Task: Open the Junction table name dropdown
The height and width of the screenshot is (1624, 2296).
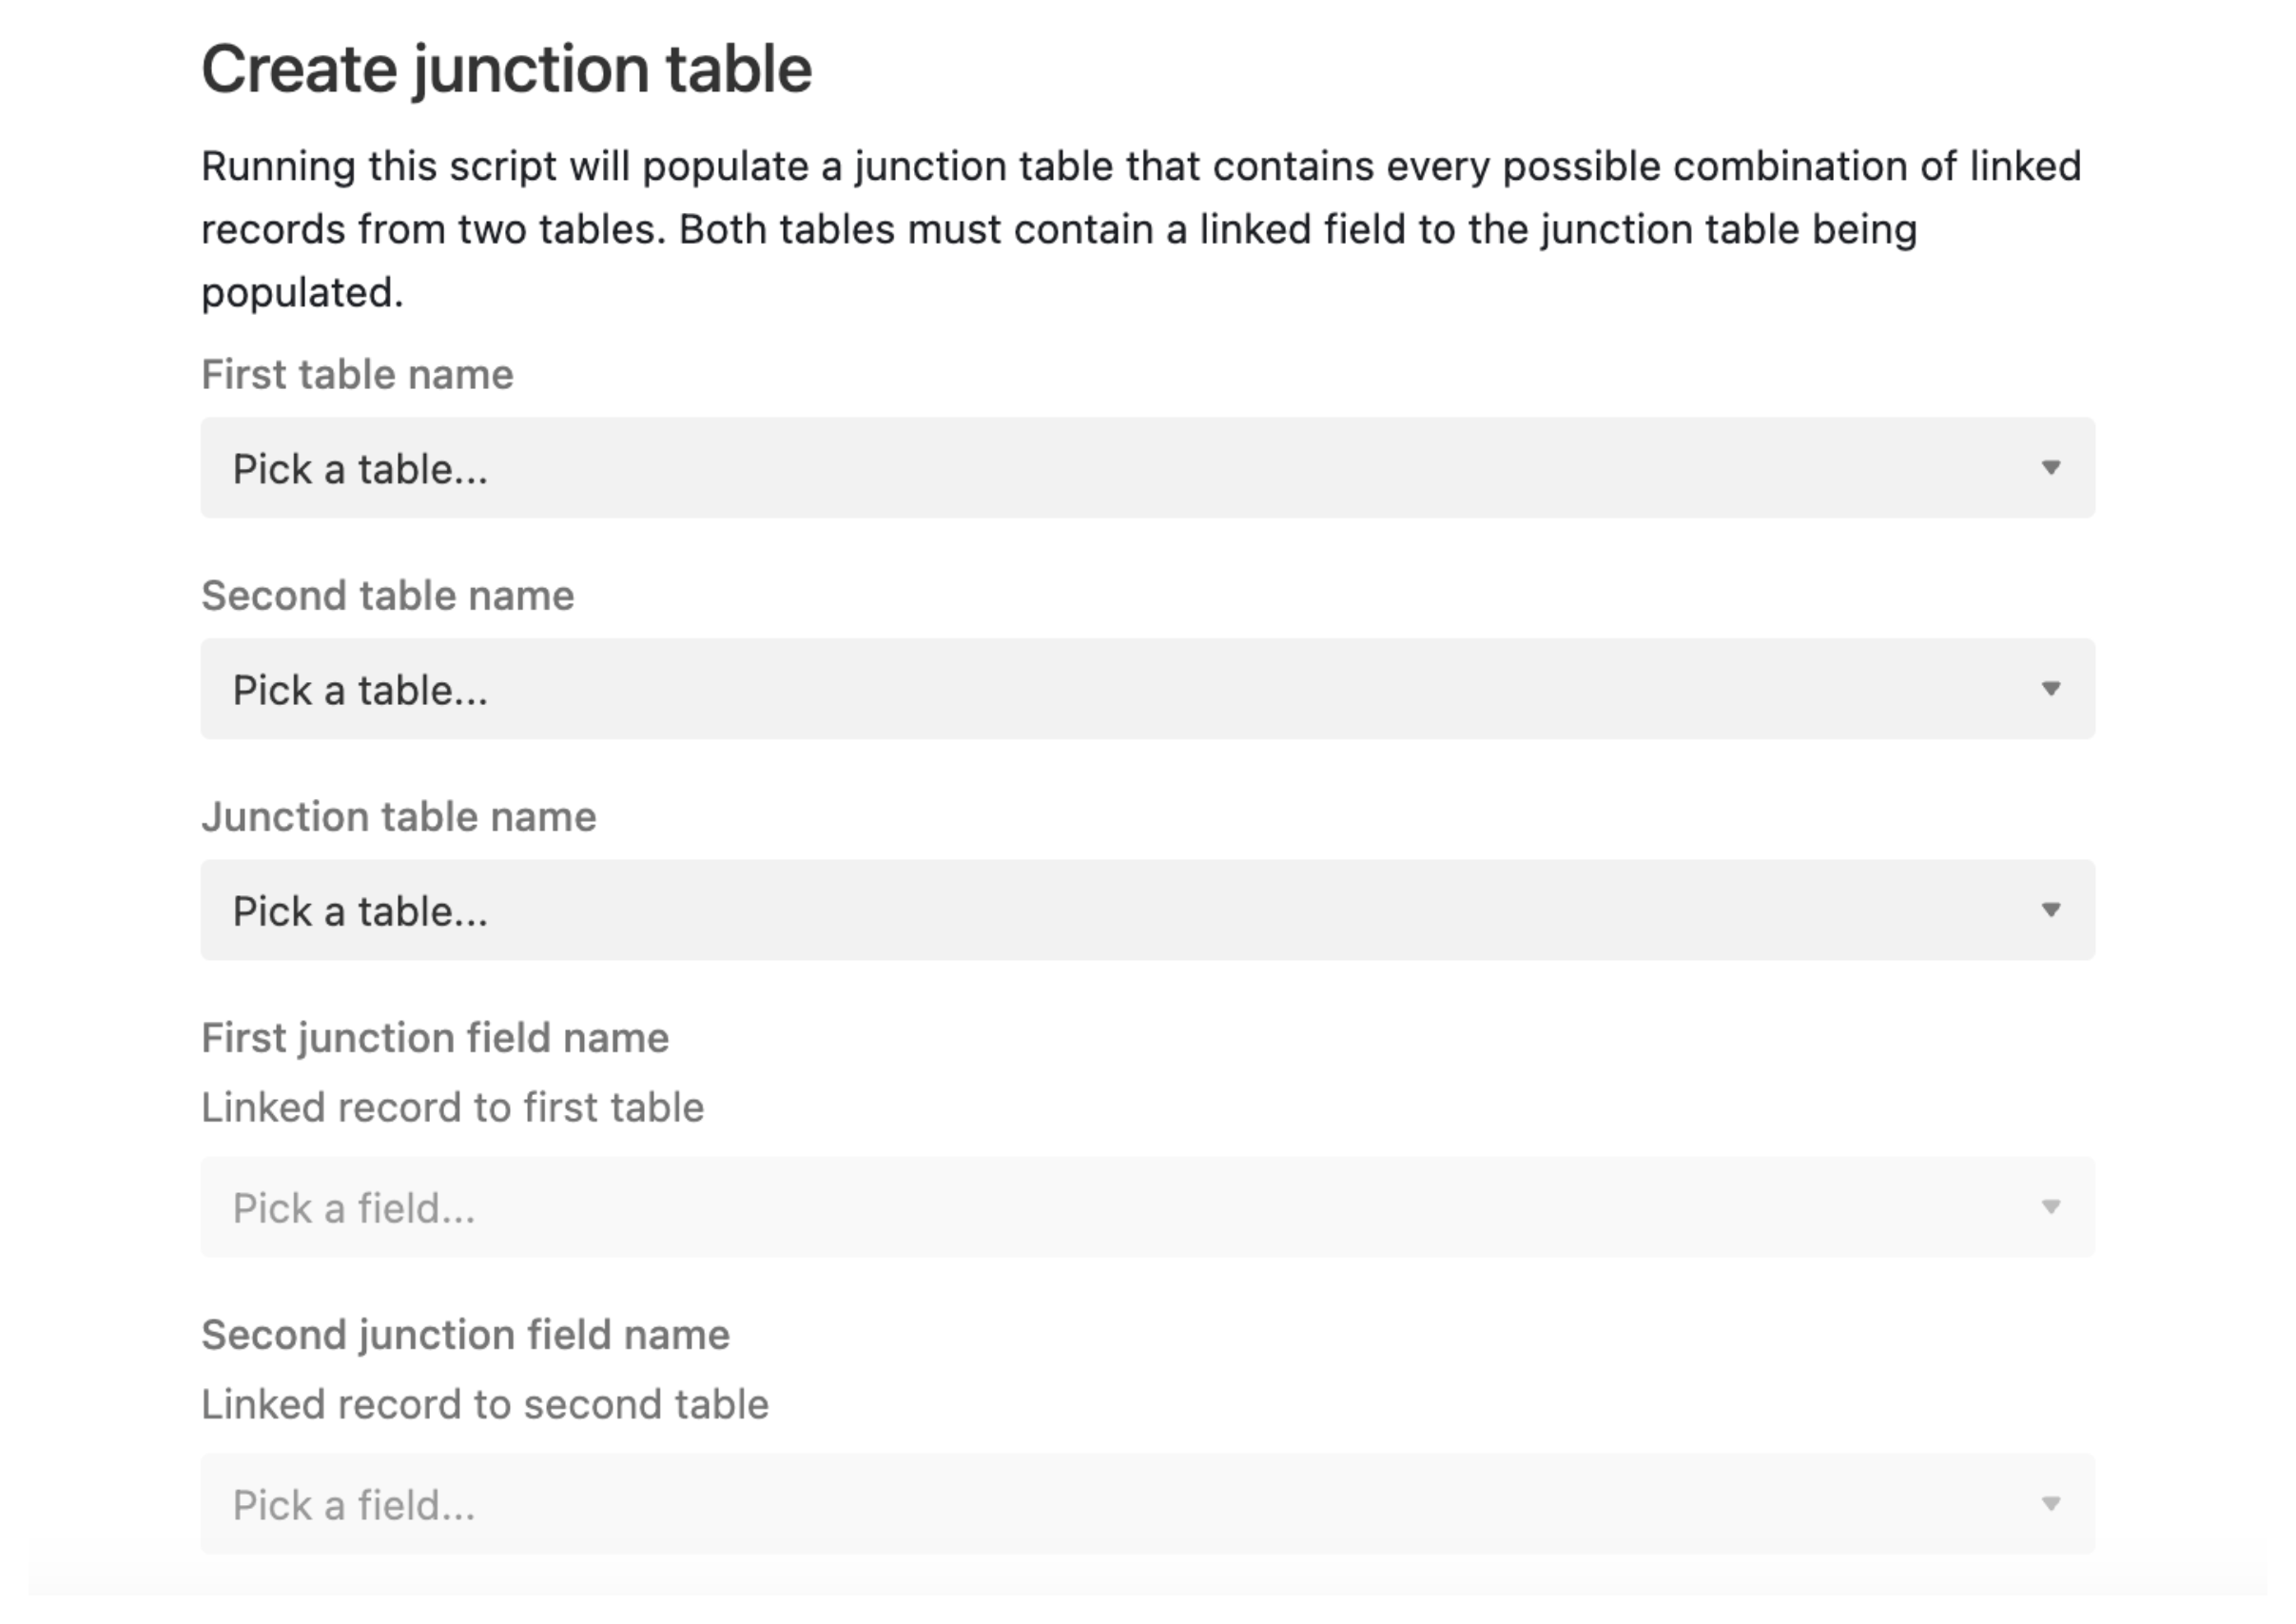Action: coord(1146,910)
